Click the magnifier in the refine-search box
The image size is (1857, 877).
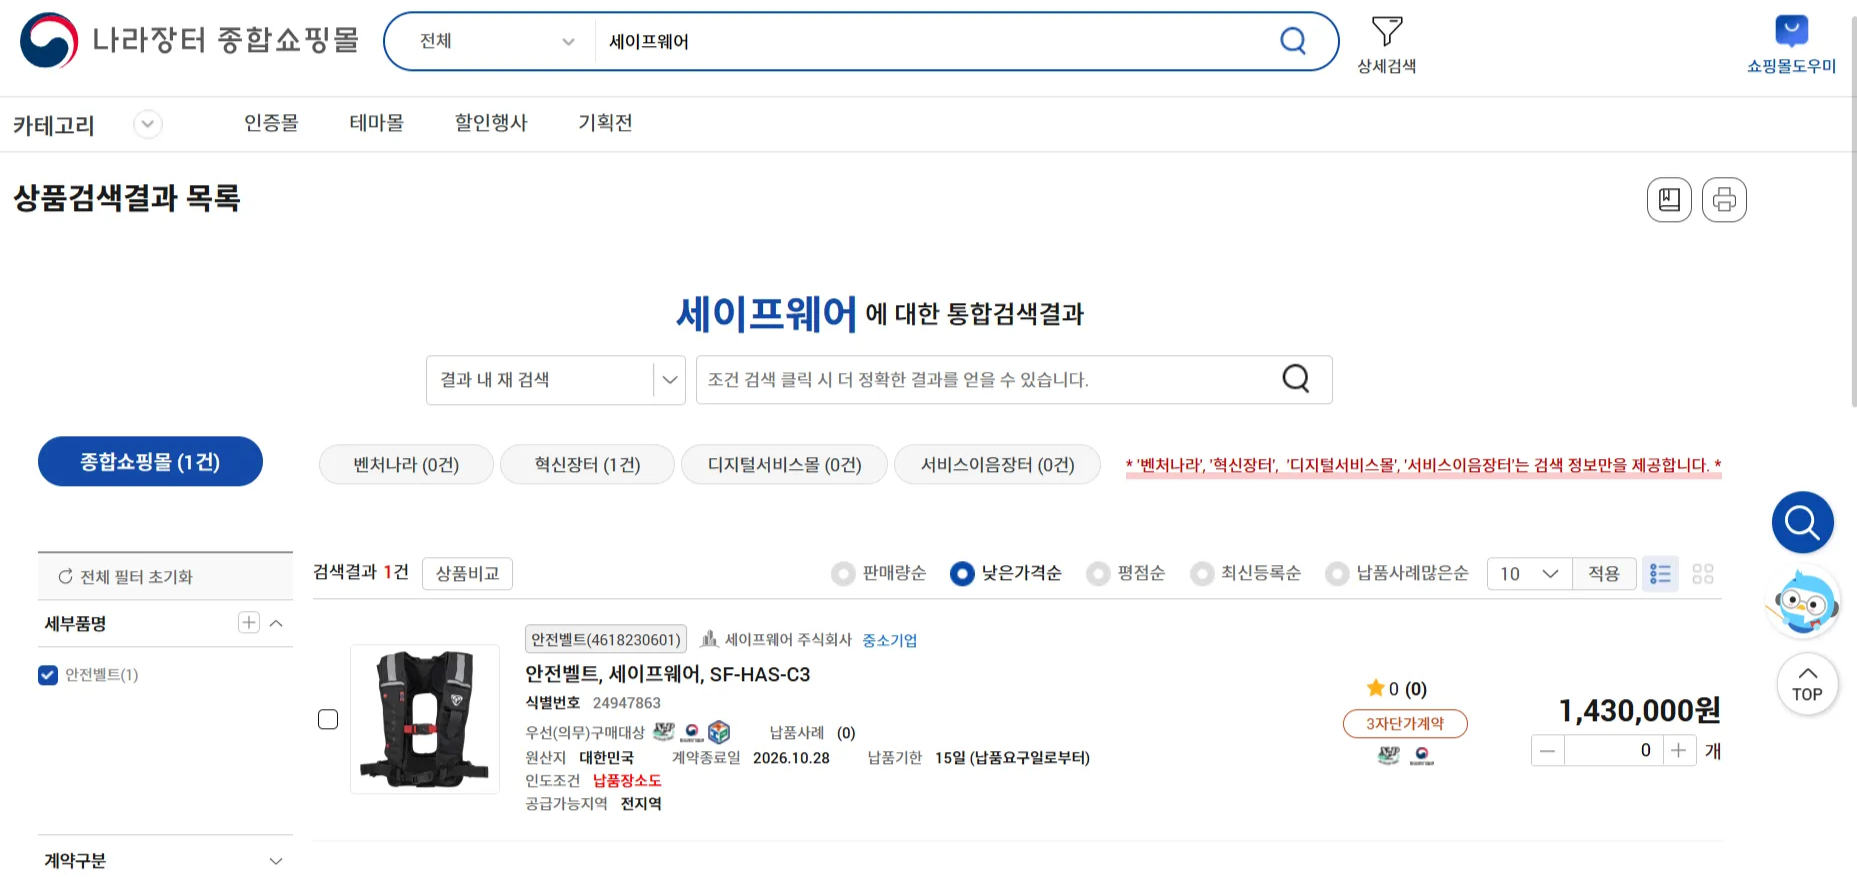pos(1296,379)
